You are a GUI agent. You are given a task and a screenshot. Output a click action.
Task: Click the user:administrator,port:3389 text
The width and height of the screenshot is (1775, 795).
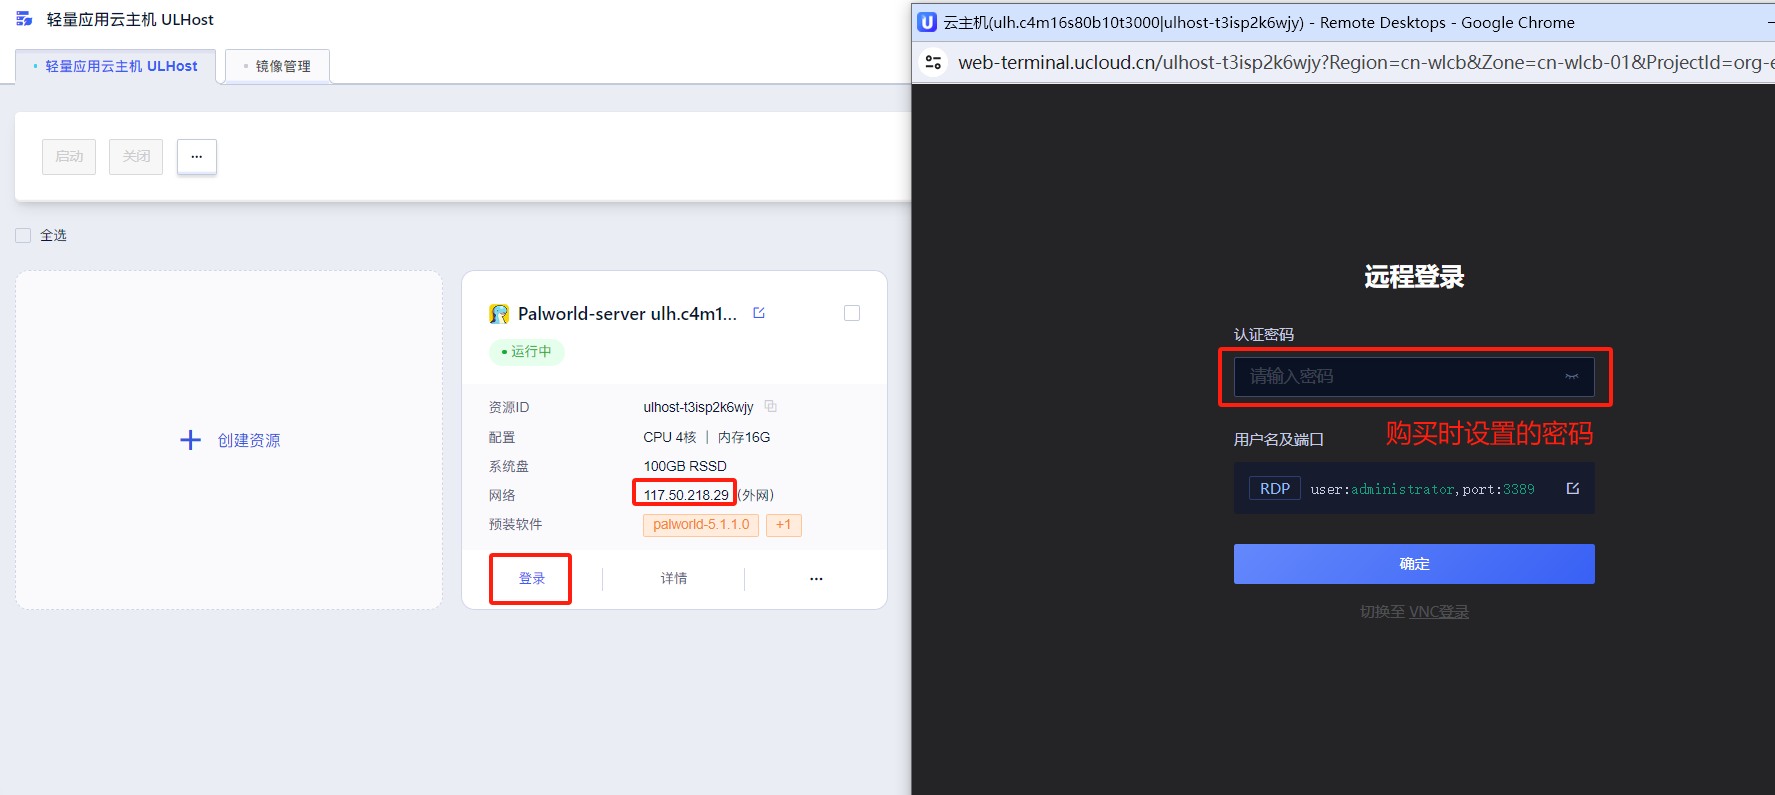click(1422, 489)
